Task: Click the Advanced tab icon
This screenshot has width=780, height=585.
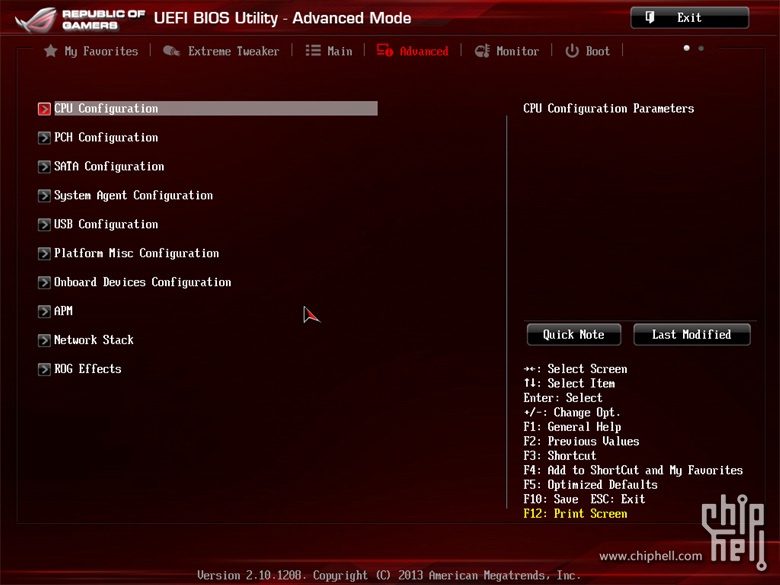Action: pos(385,50)
